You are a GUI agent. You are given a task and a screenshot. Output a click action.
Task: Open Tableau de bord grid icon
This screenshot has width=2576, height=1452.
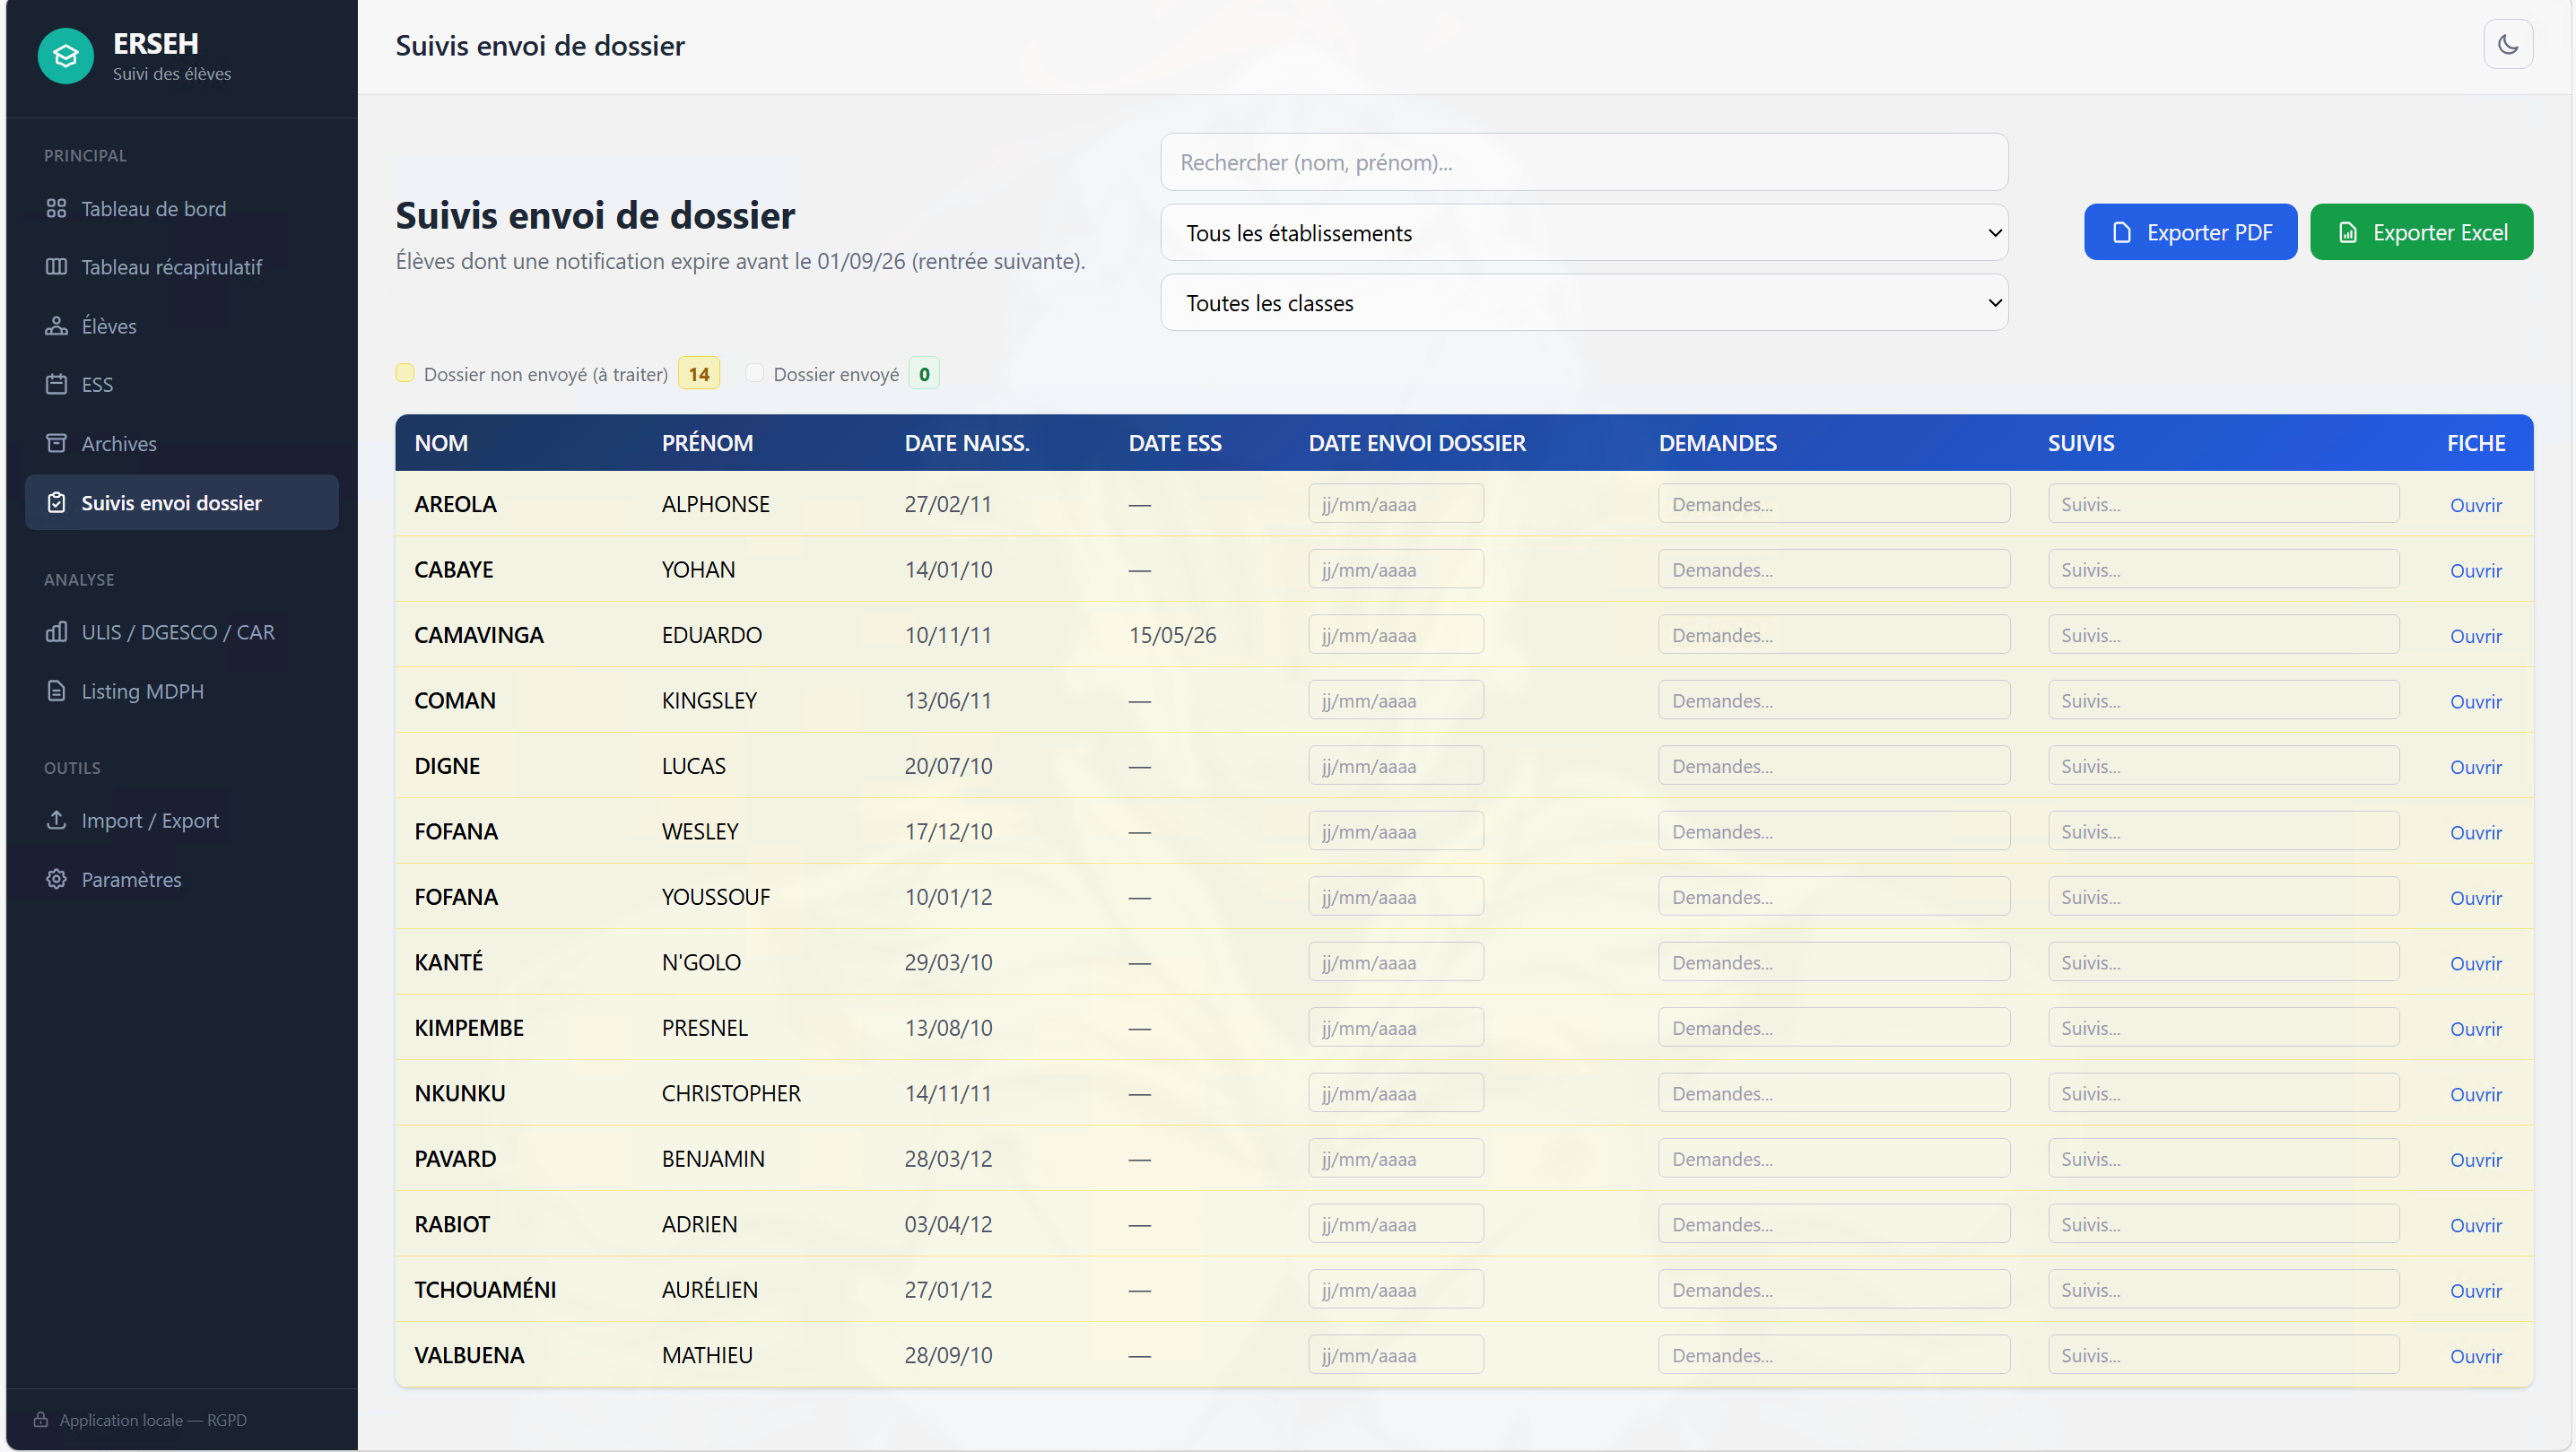[56, 208]
